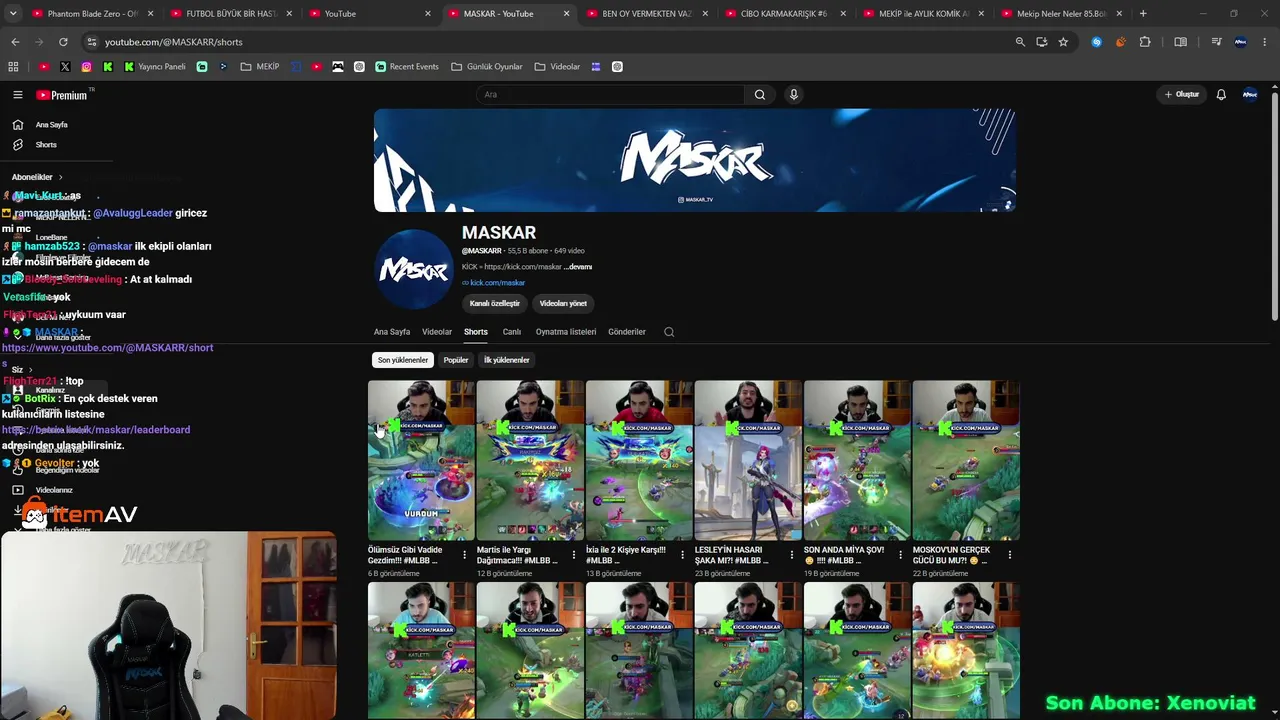Open the first YouTube bookmark icon

[44, 67]
